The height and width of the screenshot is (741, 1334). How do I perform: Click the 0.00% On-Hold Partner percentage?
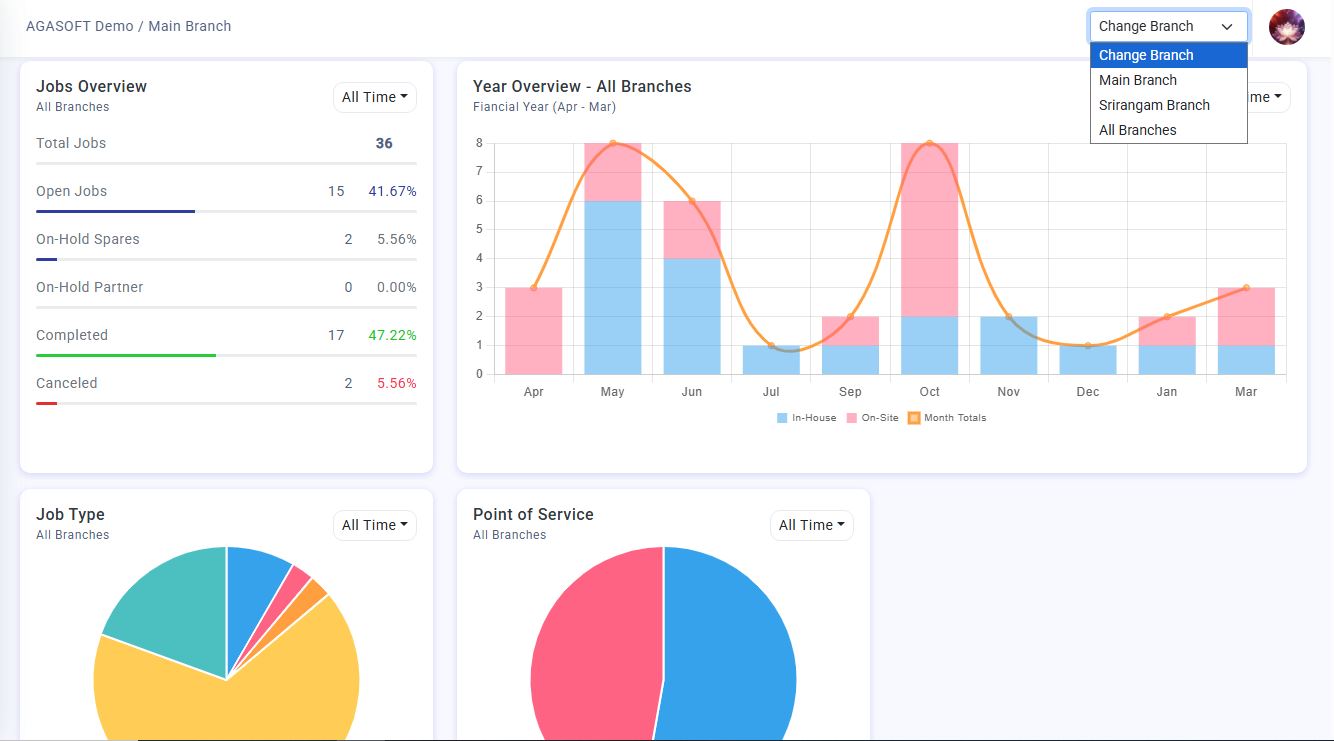[397, 287]
